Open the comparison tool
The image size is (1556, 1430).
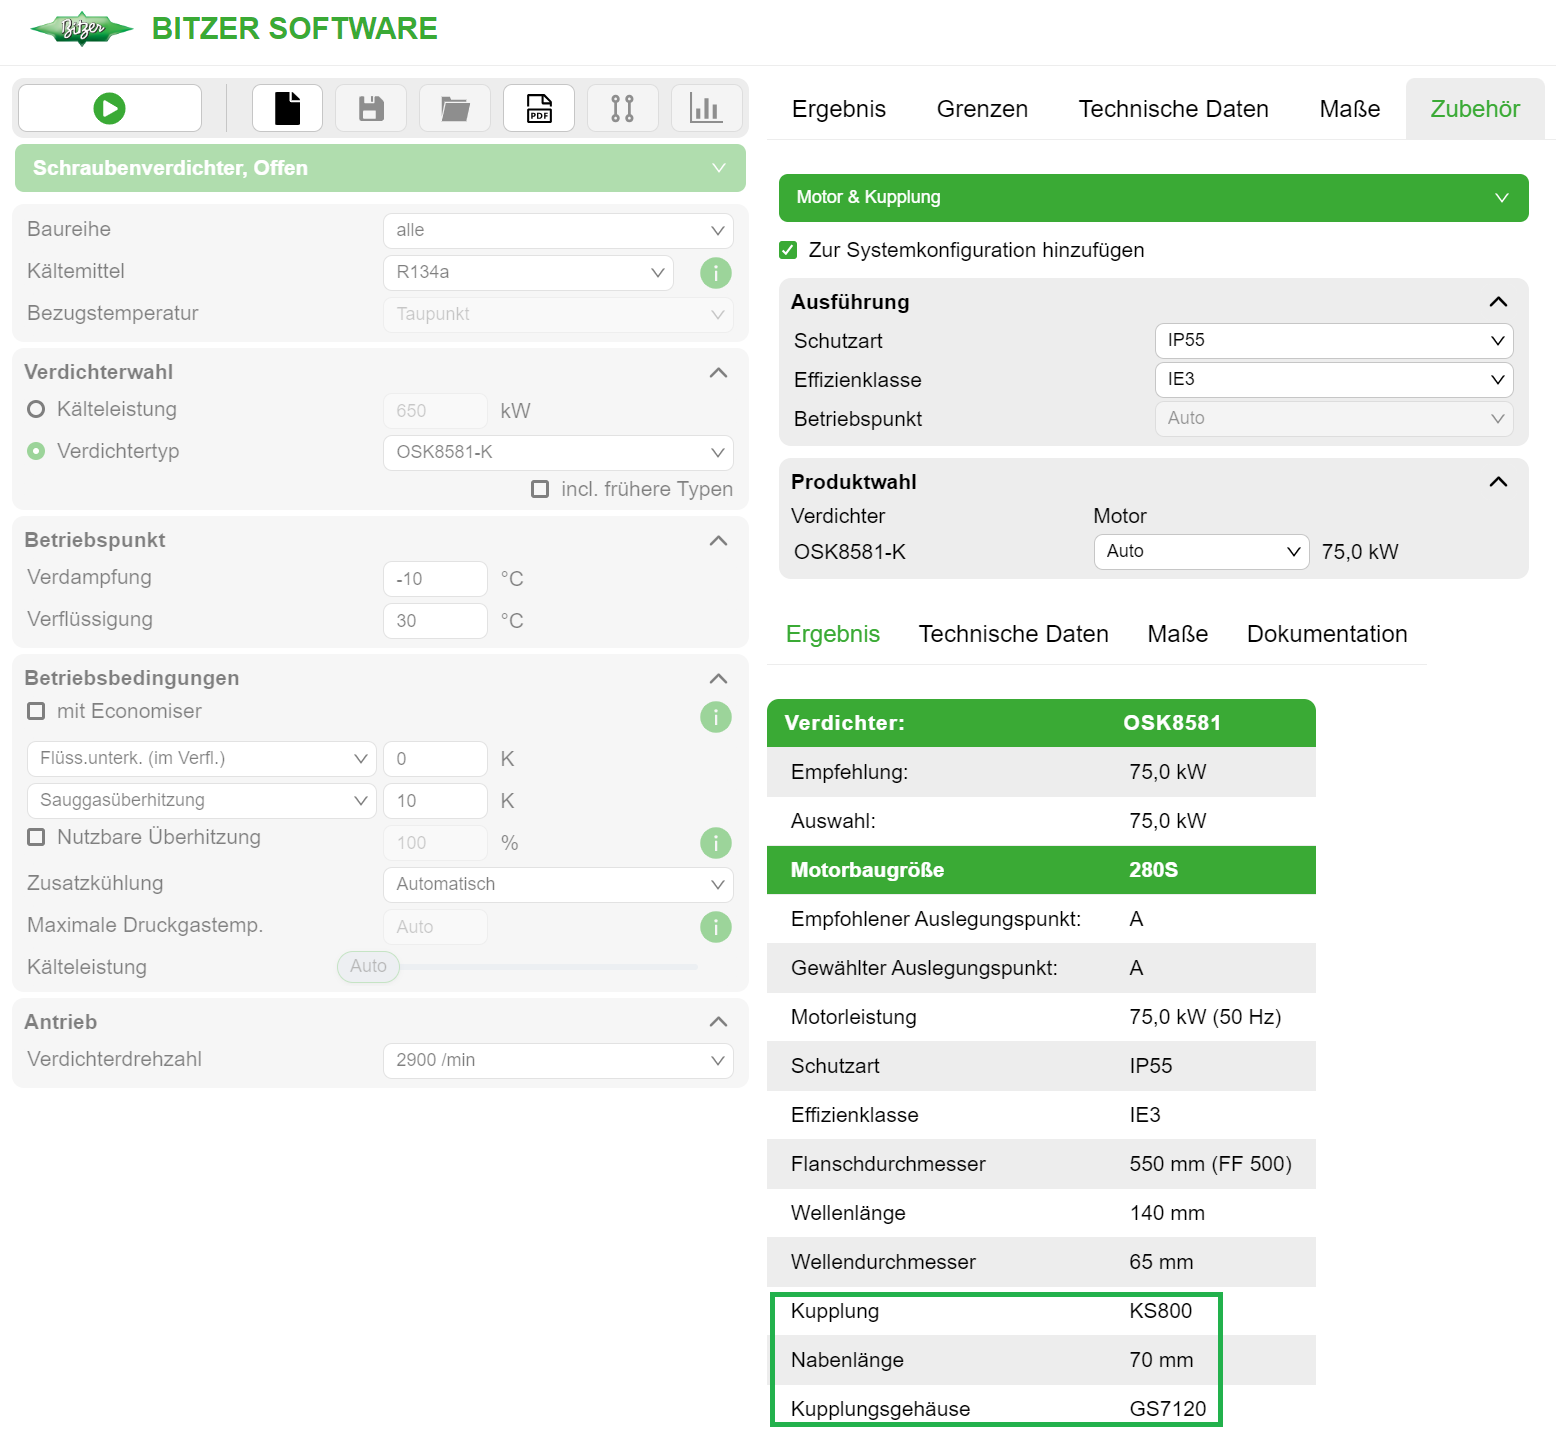[622, 107]
